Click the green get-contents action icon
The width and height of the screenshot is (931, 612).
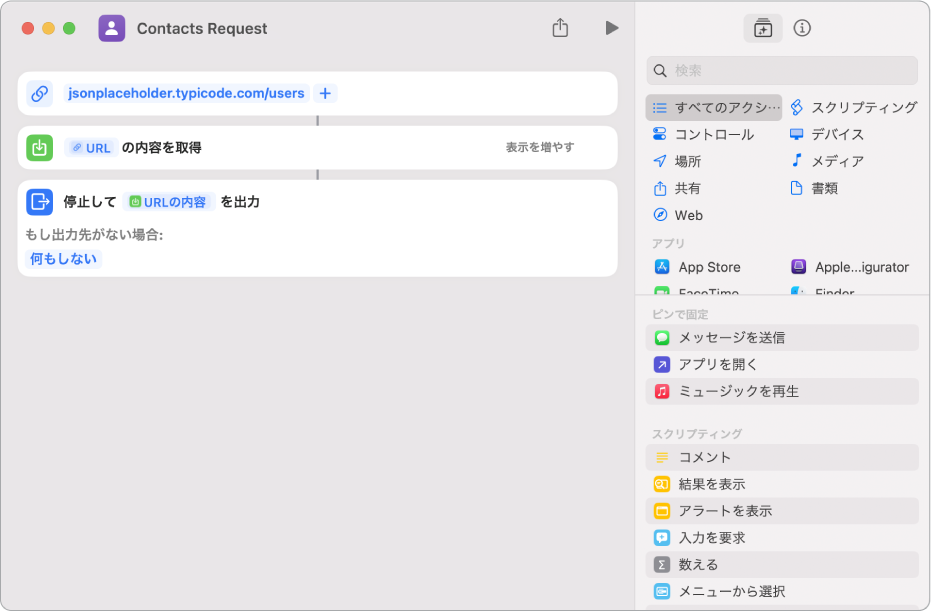tap(40, 148)
